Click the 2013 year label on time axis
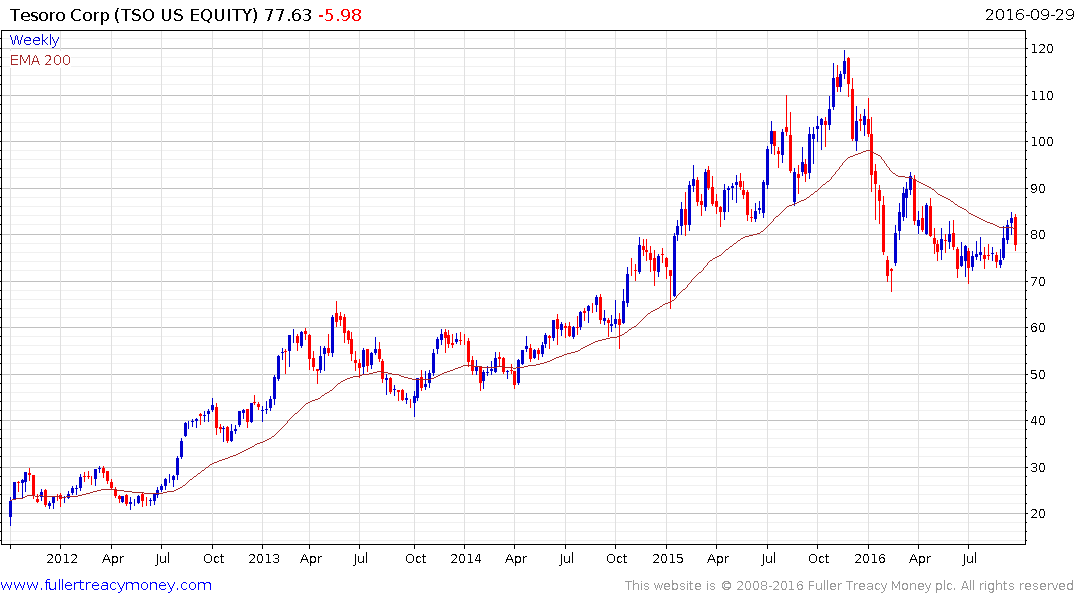 (264, 559)
